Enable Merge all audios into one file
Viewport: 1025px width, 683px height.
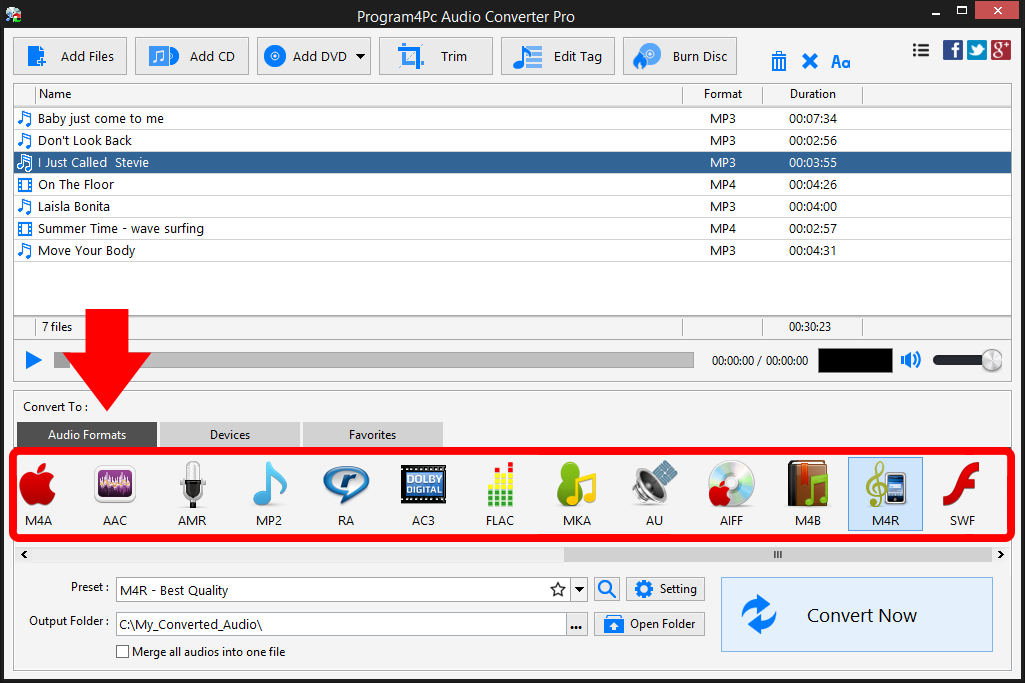(x=123, y=652)
